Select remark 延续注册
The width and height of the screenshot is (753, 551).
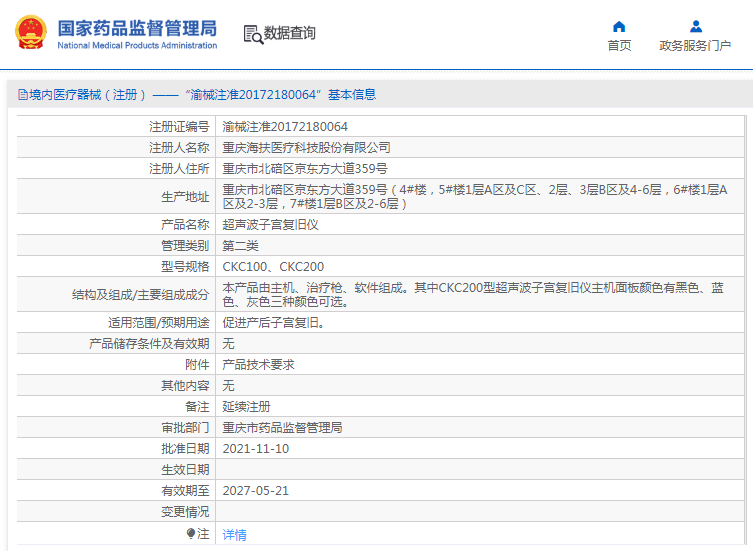point(246,407)
